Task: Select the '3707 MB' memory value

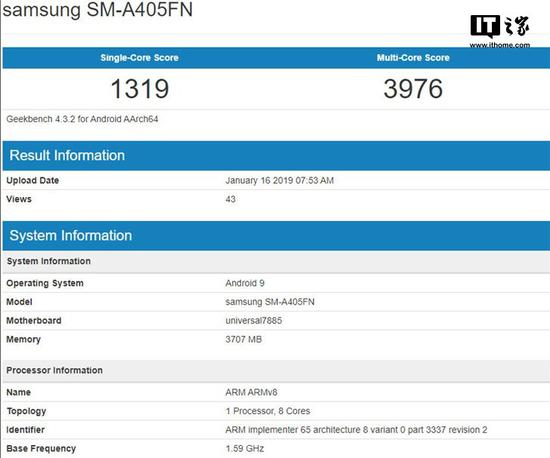Action: click(x=244, y=339)
